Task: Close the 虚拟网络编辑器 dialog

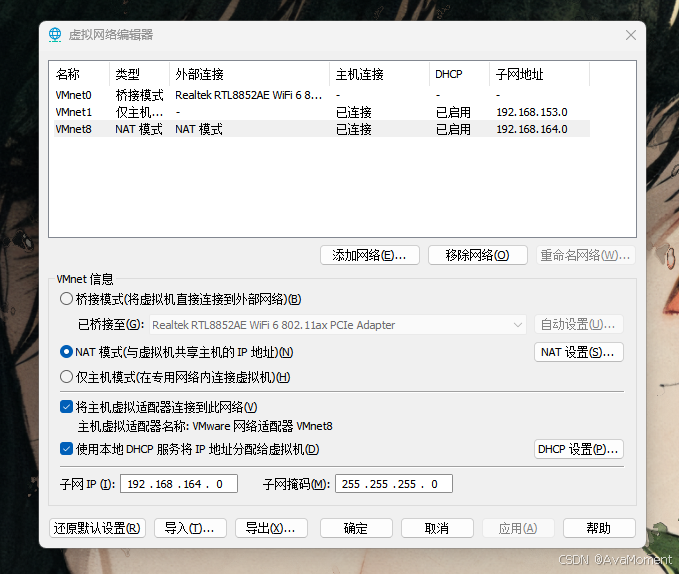Action: (630, 35)
